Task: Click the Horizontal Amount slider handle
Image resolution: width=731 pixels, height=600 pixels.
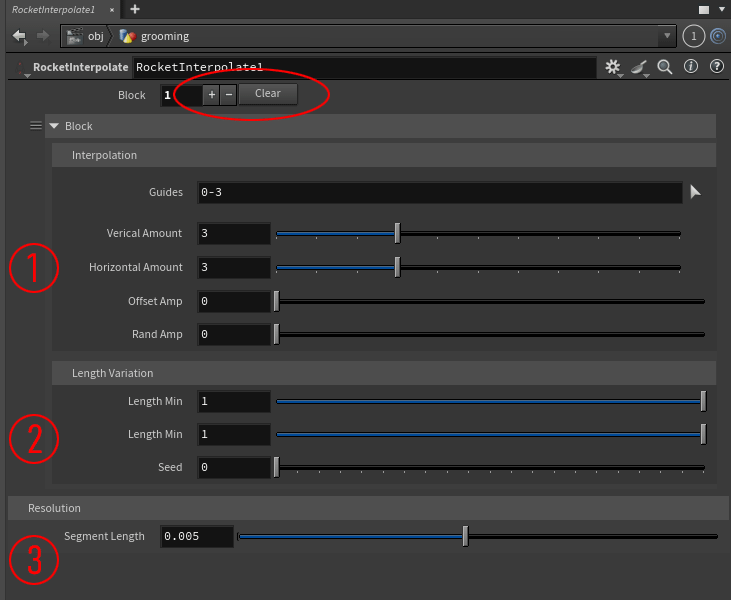Action: coord(397,267)
